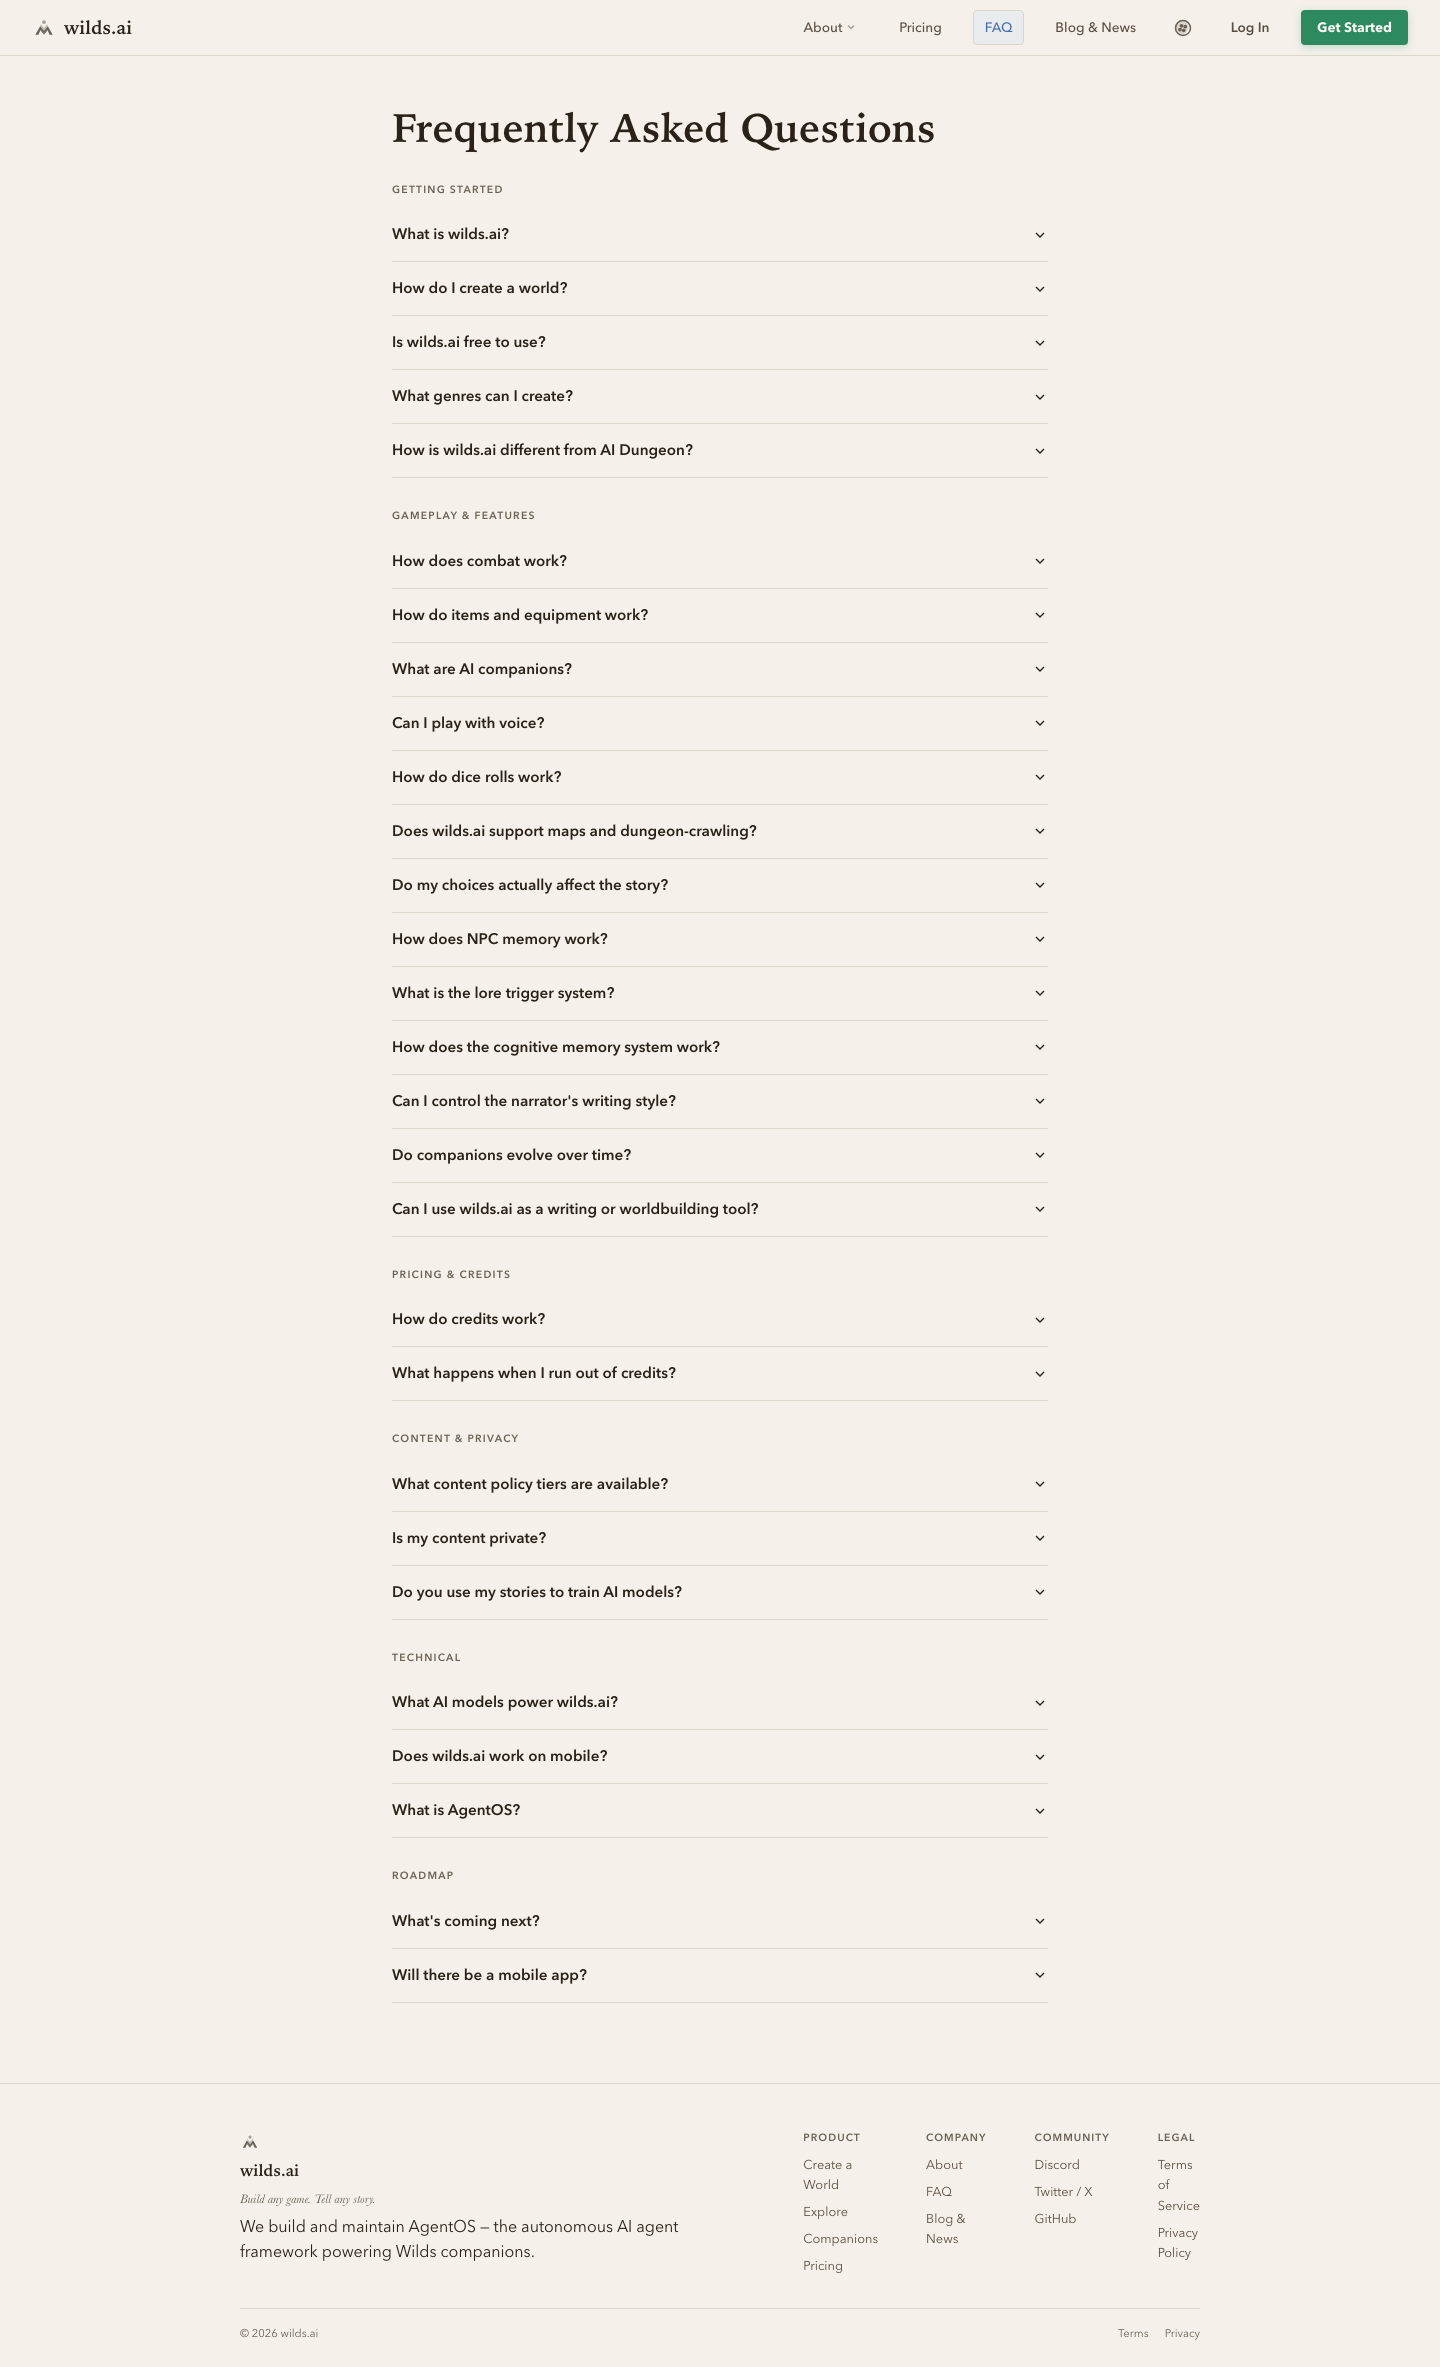Screen dimensions: 1440x2367
Task: Expand "How does NPC memory work?" question
Action: (500, 939)
